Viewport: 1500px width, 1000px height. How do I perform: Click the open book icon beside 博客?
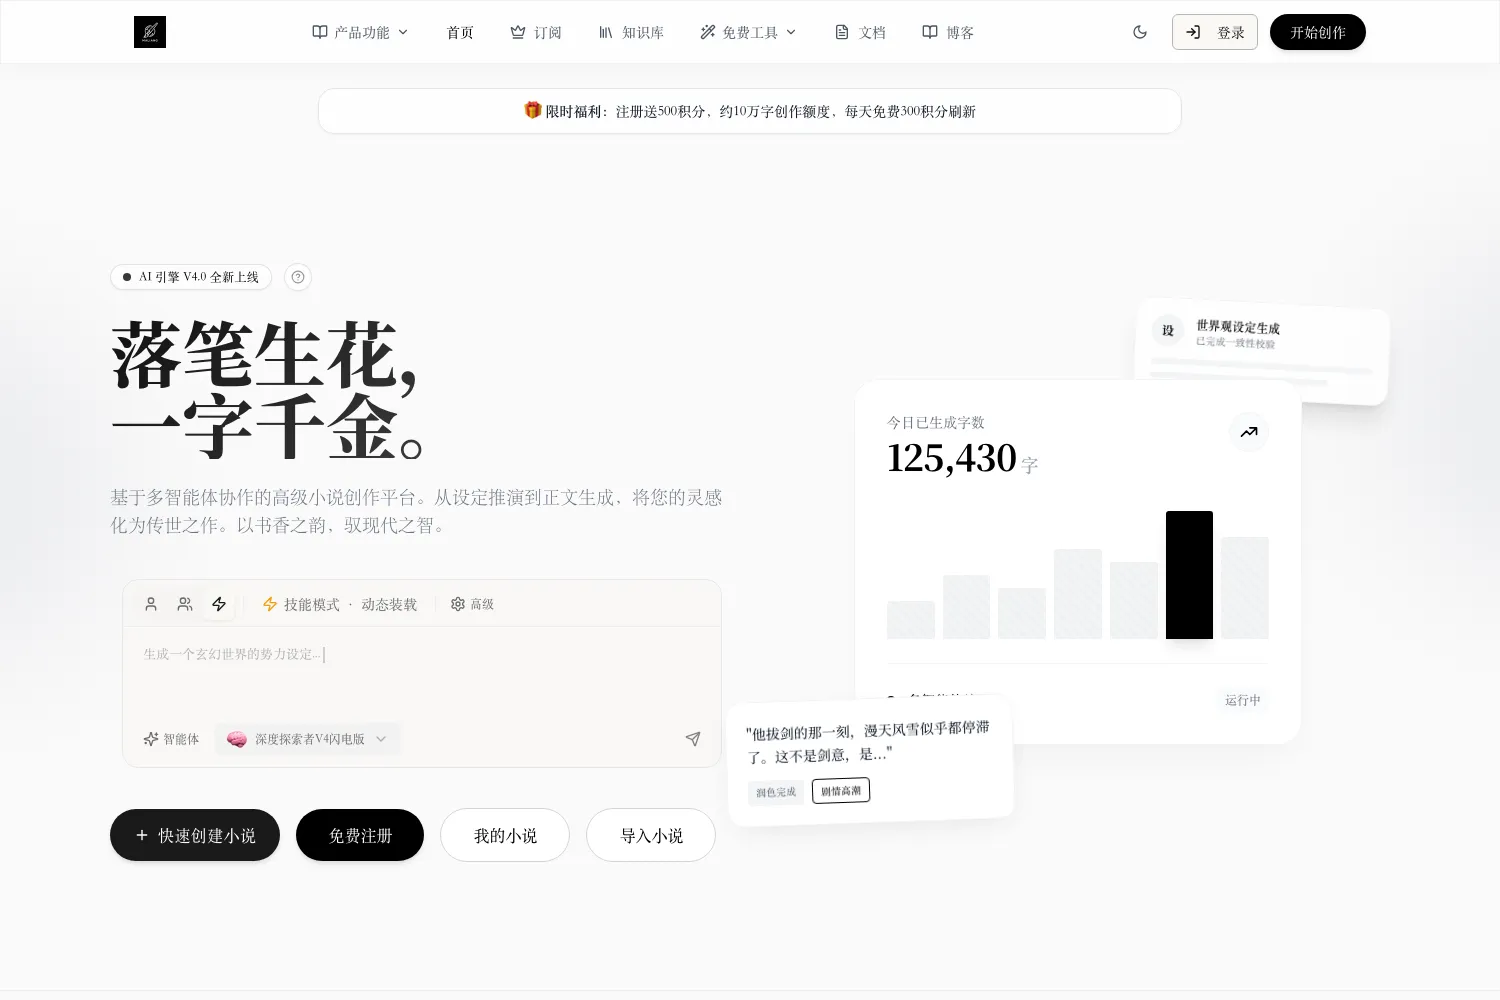click(930, 32)
